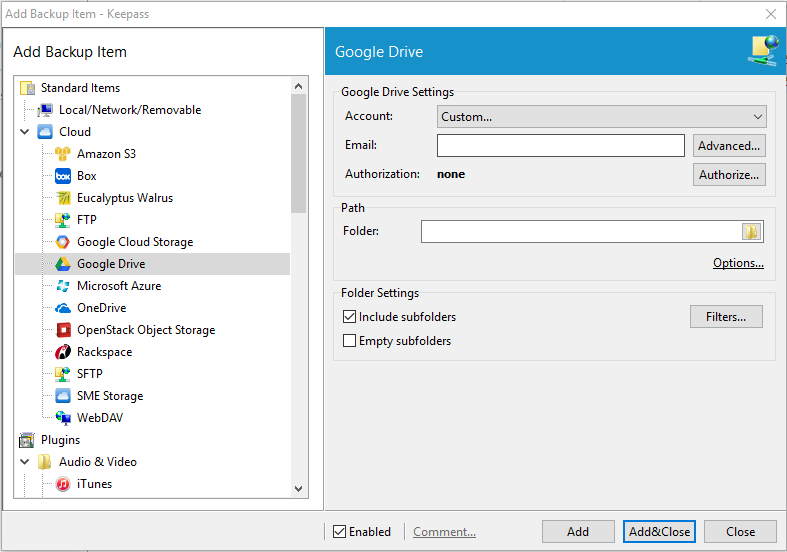Enable the Empty subfolders checkbox
The image size is (787, 552).
tap(349, 341)
